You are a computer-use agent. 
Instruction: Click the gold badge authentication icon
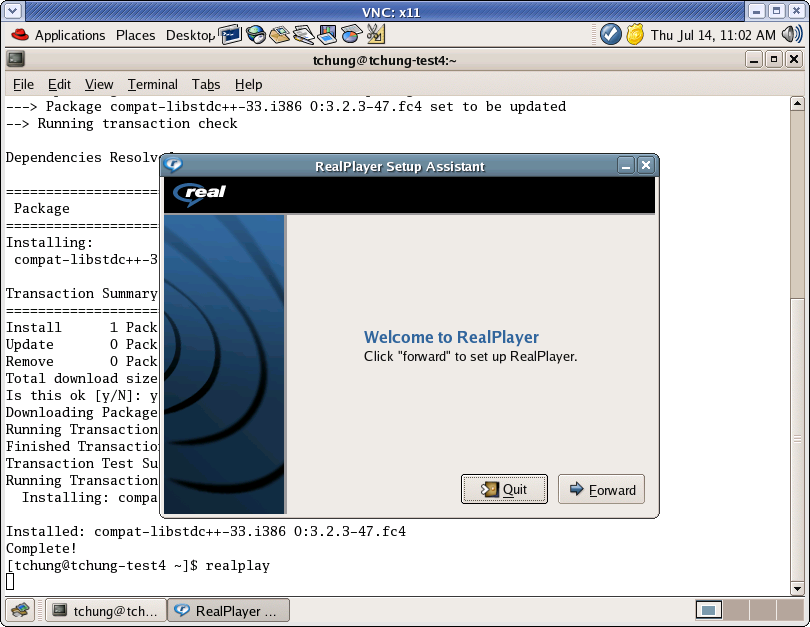click(635, 35)
